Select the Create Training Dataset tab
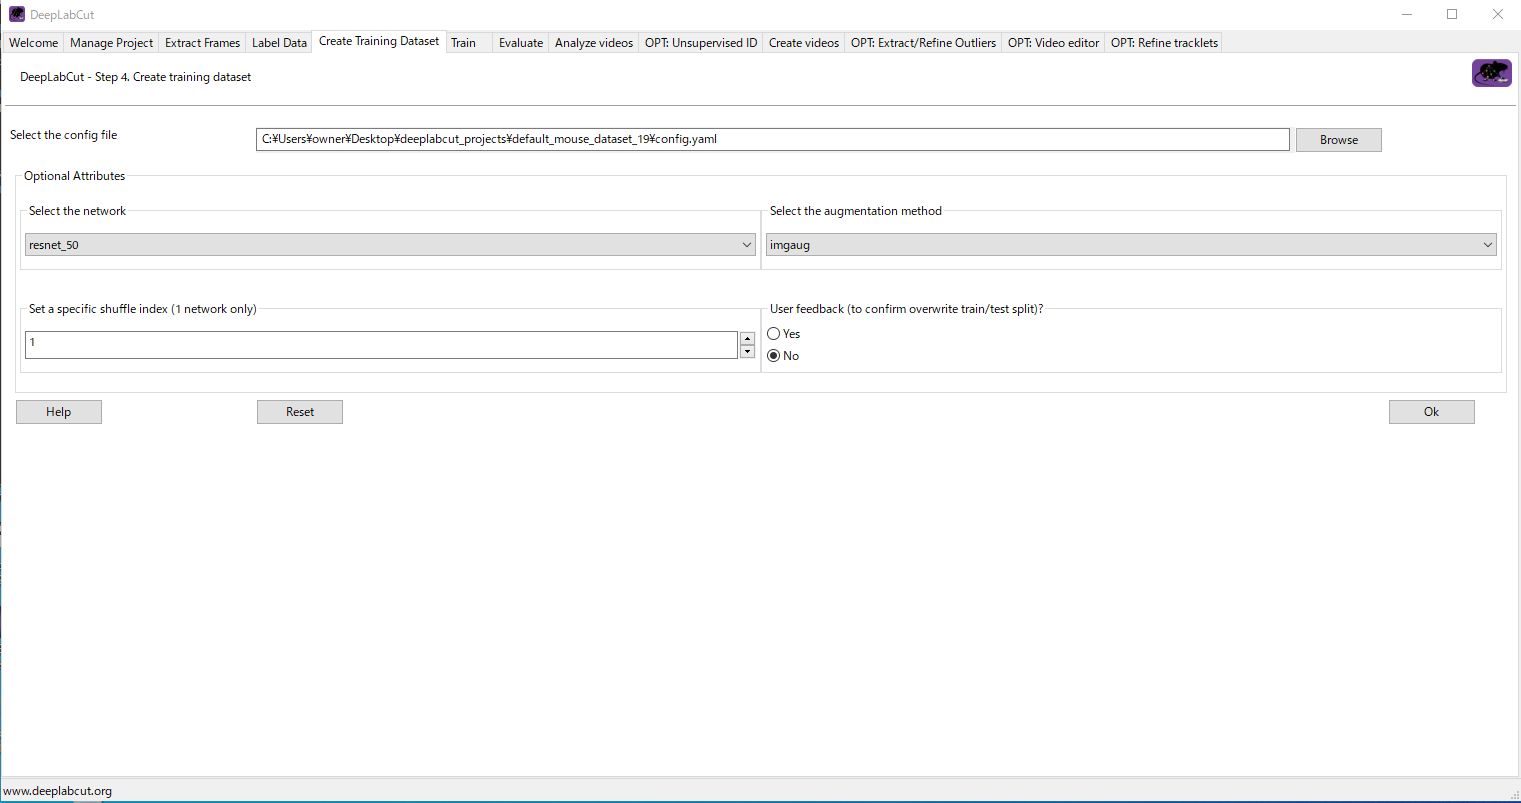1521x803 pixels. tap(379, 41)
